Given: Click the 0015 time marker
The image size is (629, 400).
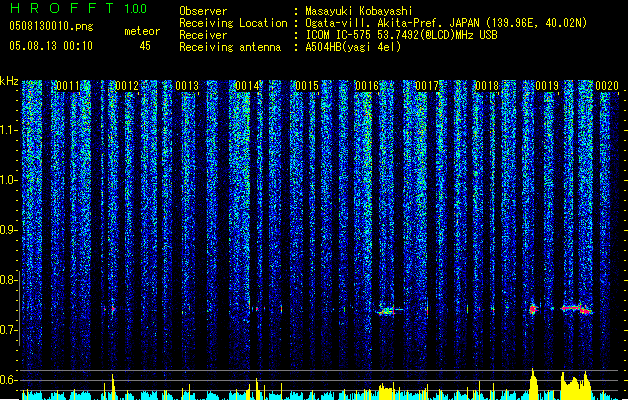Looking at the screenshot, I should pos(307,86).
